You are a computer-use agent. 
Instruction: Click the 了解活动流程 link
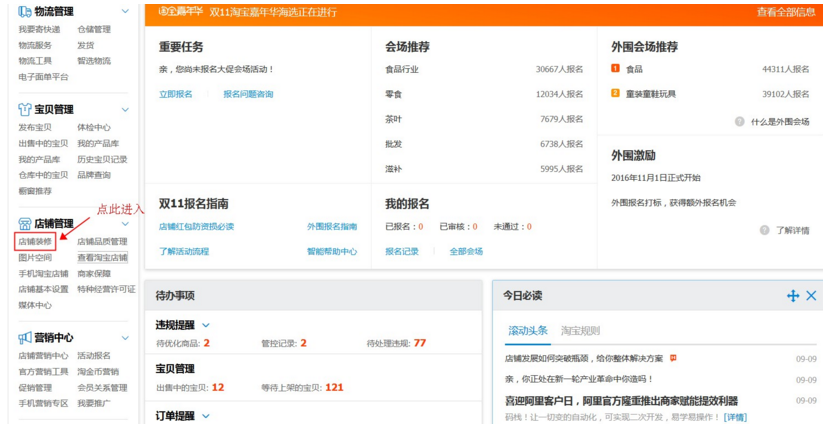click(x=184, y=252)
